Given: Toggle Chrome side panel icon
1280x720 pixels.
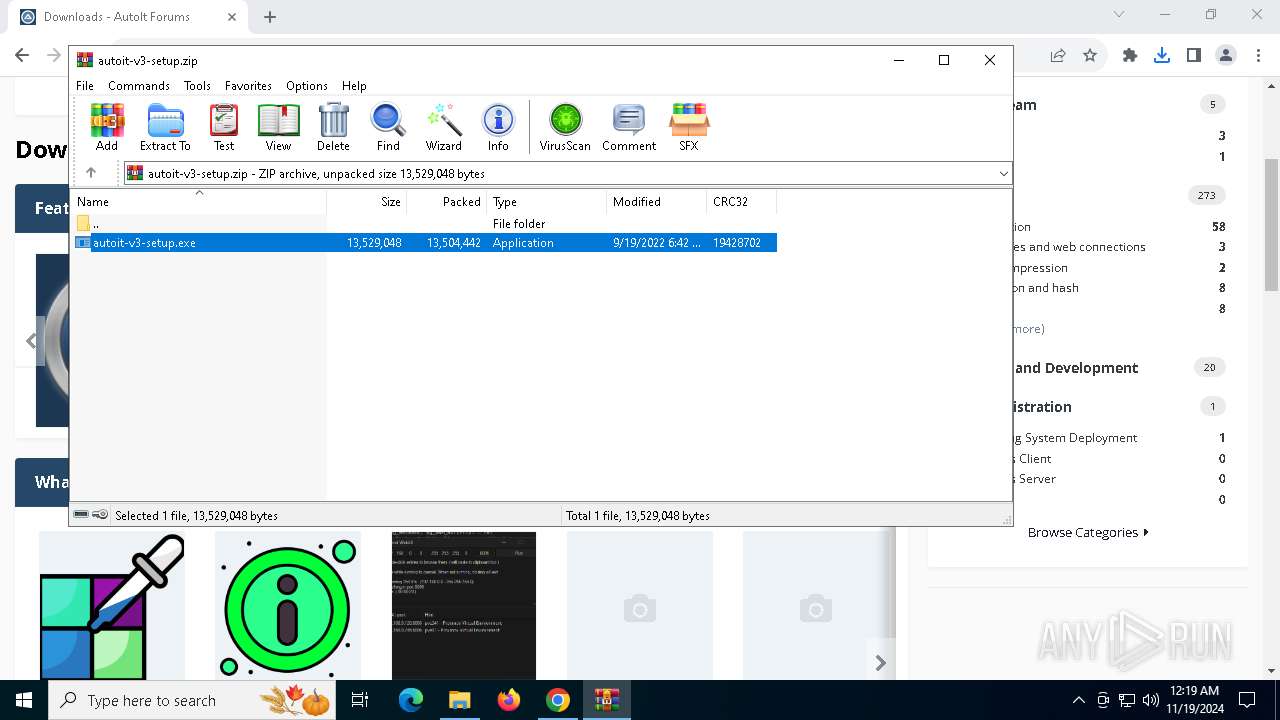Looking at the screenshot, I should (x=1193, y=55).
